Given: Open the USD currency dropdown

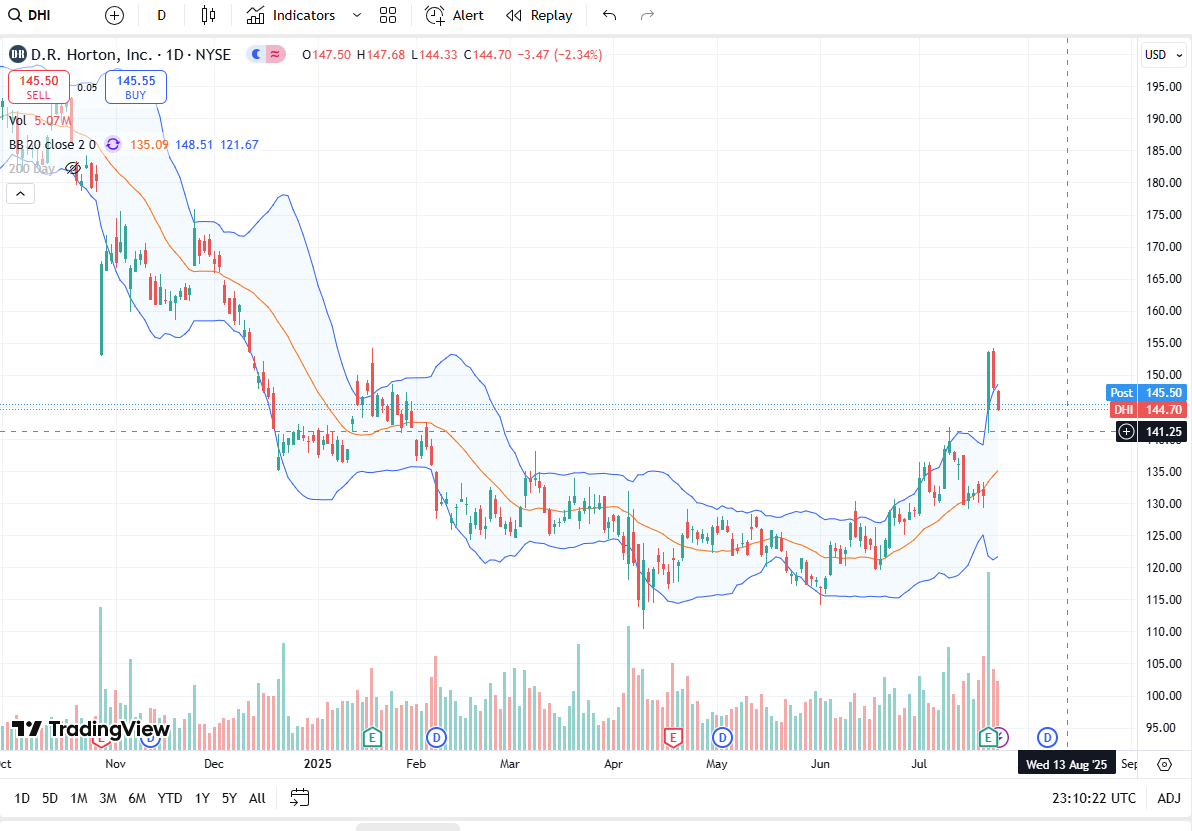Looking at the screenshot, I should 1163,55.
